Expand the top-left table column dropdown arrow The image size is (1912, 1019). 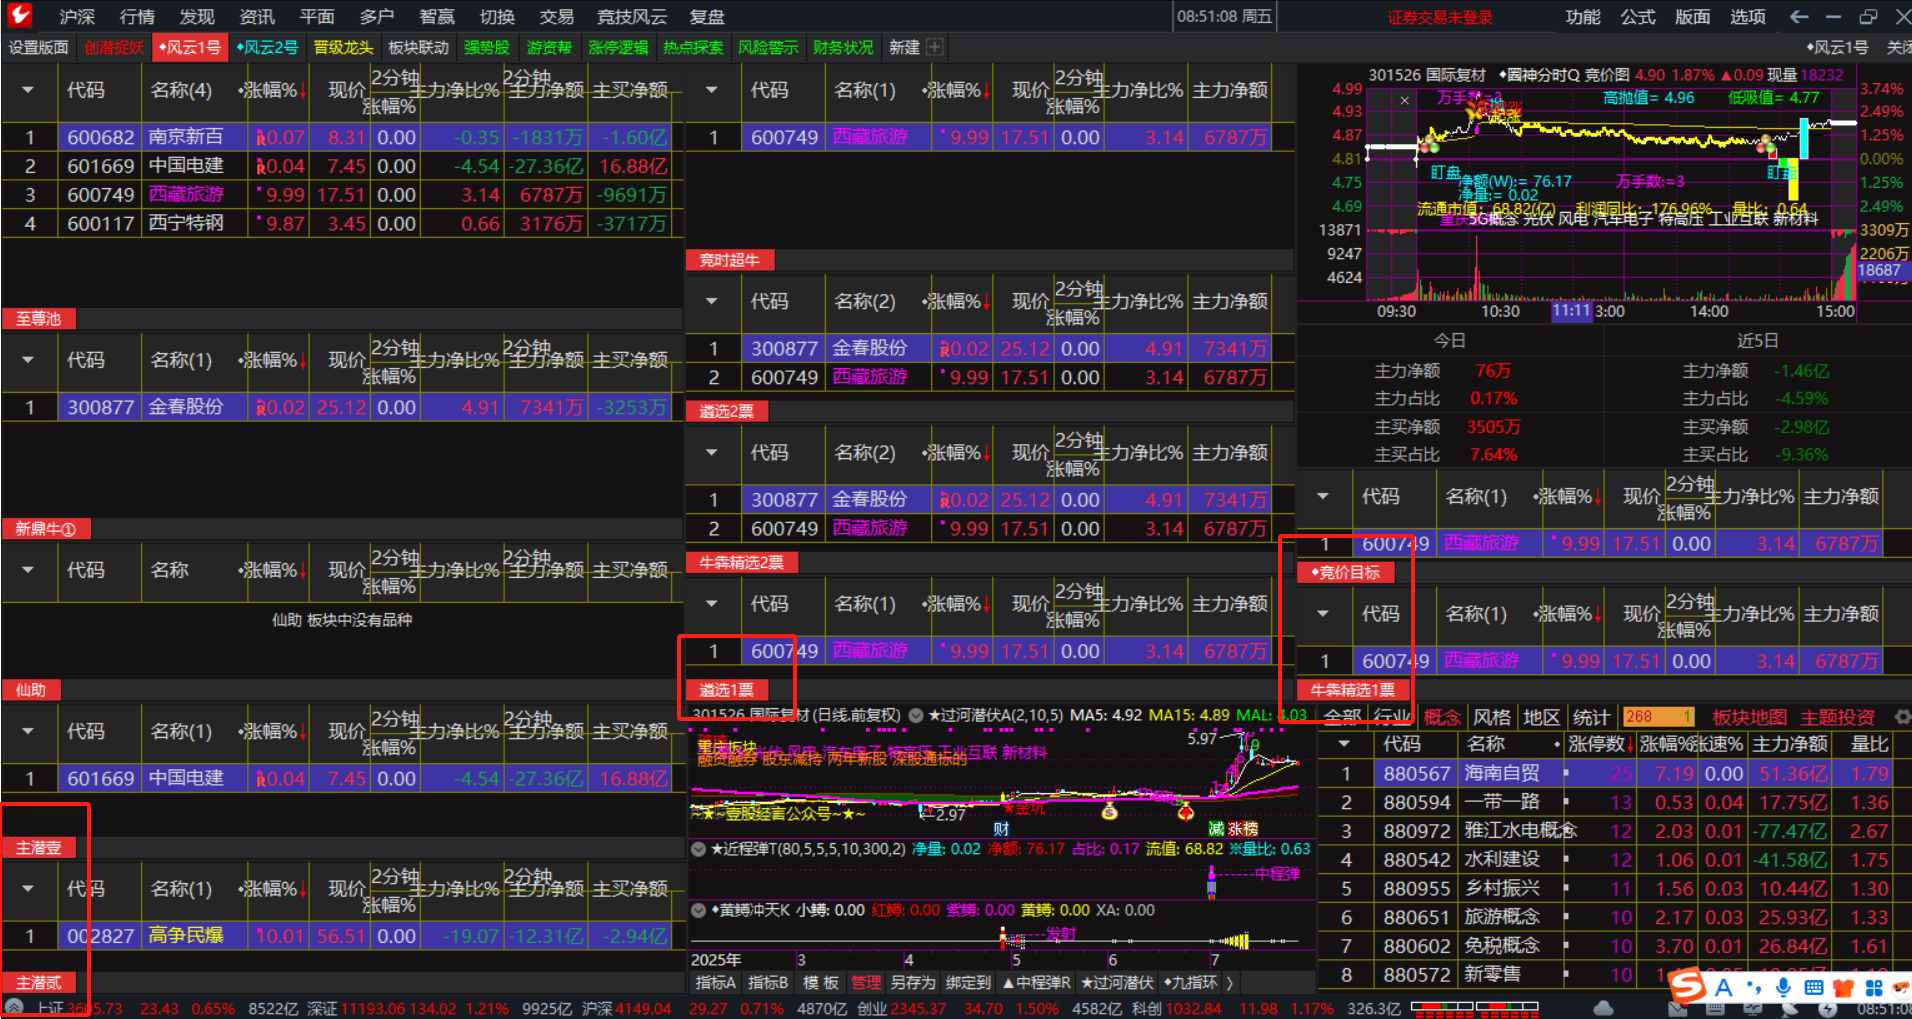click(x=28, y=90)
